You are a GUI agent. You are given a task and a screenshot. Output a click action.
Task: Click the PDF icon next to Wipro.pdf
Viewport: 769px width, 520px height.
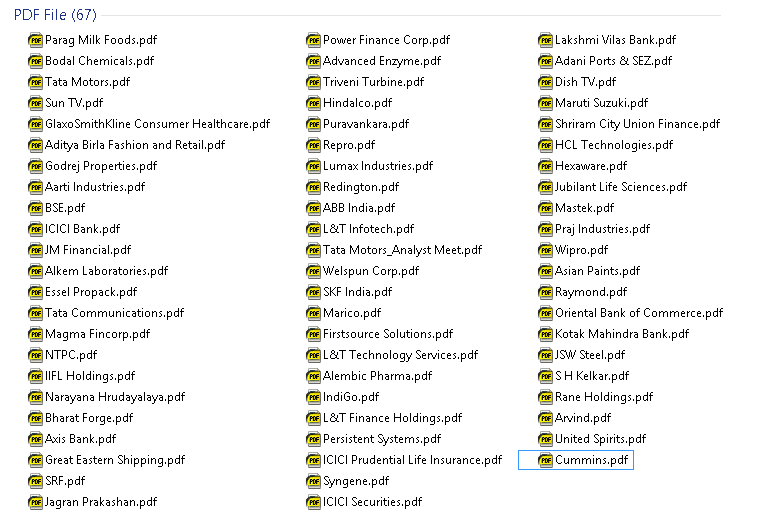coord(545,250)
